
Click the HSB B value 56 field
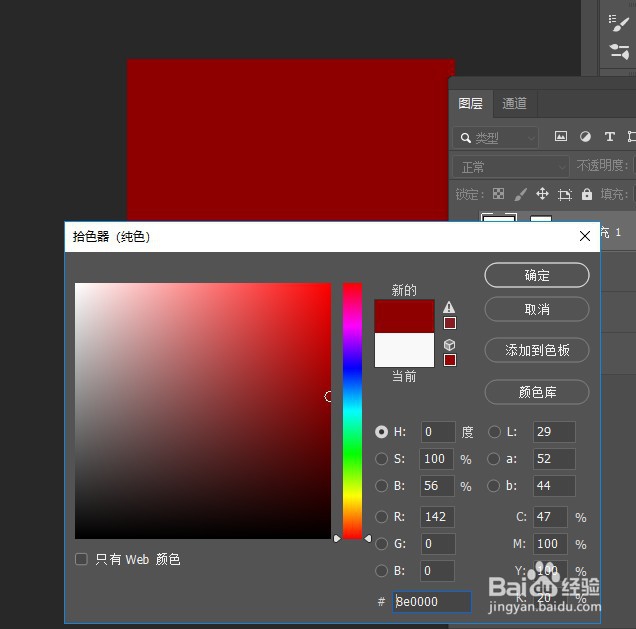[x=437, y=486]
